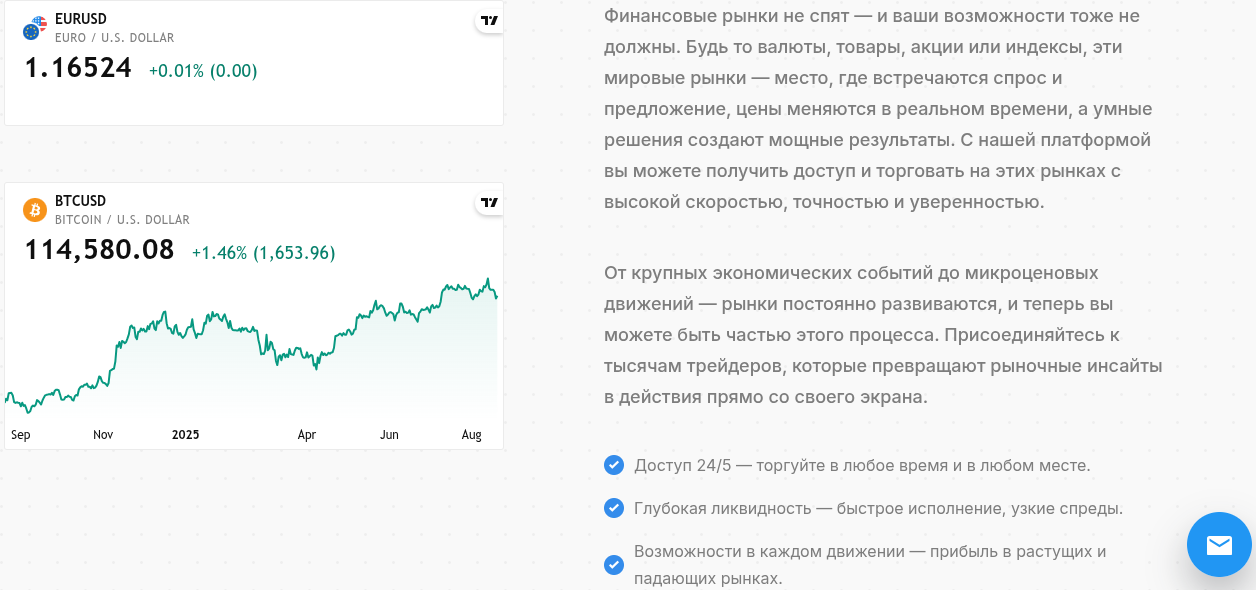Click the checkmark beside "Глубокая ликвидность"
Screen dimensions: 1256x590
pyautogui.click(x=614, y=508)
